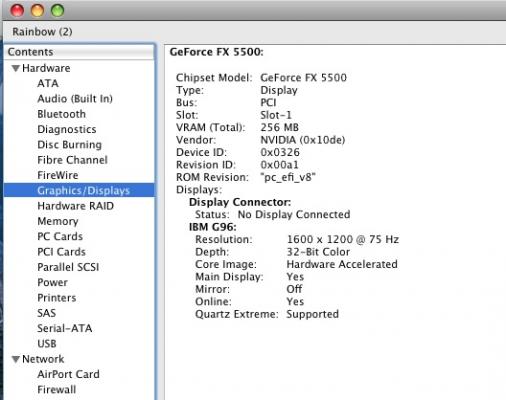Click the Online value Yes
Image resolution: width=506 pixels, height=400 pixels.
[295, 302]
